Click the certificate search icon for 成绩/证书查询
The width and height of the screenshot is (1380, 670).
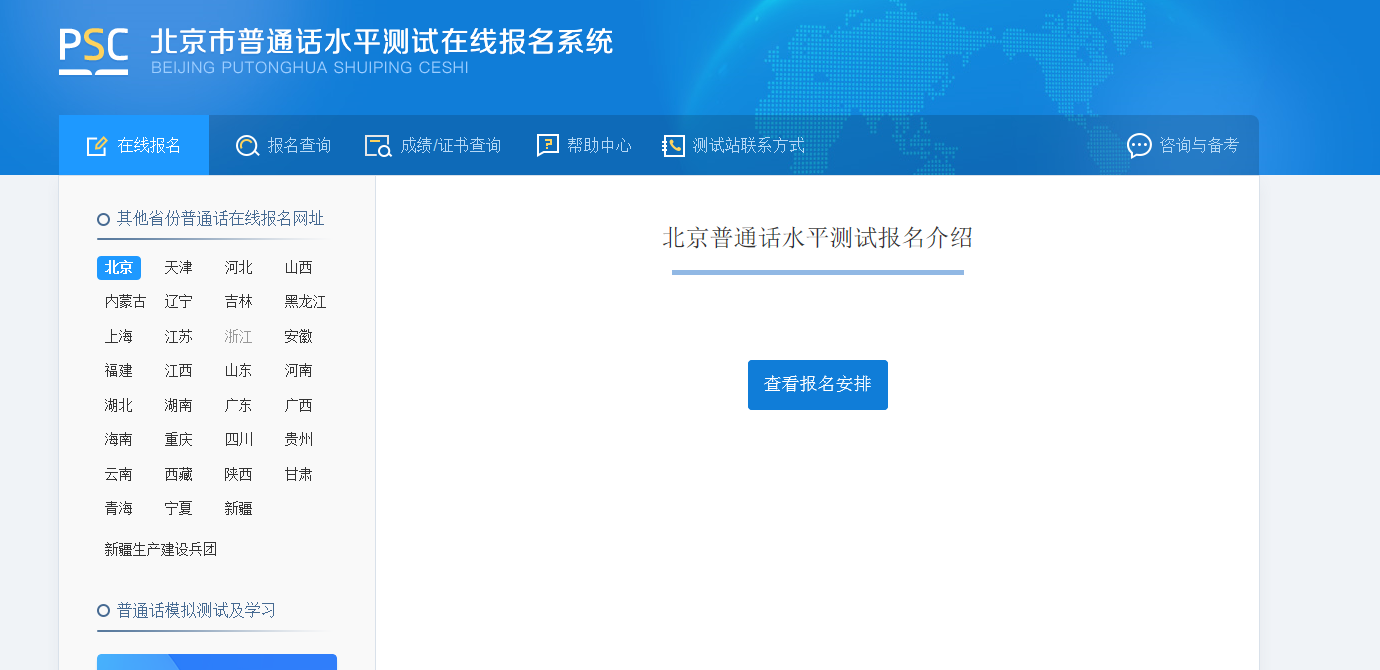pyautogui.click(x=378, y=146)
